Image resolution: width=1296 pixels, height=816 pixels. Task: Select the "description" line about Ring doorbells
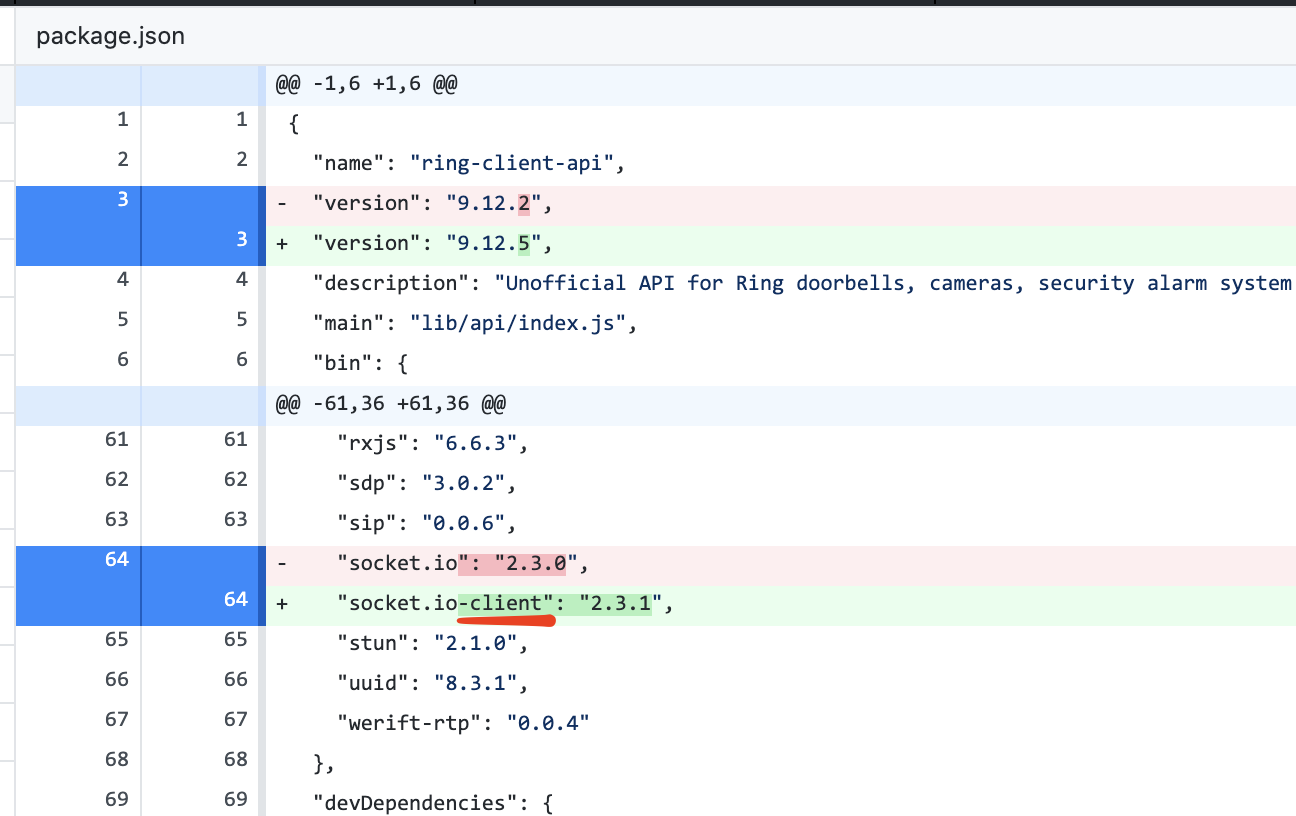coord(781,283)
